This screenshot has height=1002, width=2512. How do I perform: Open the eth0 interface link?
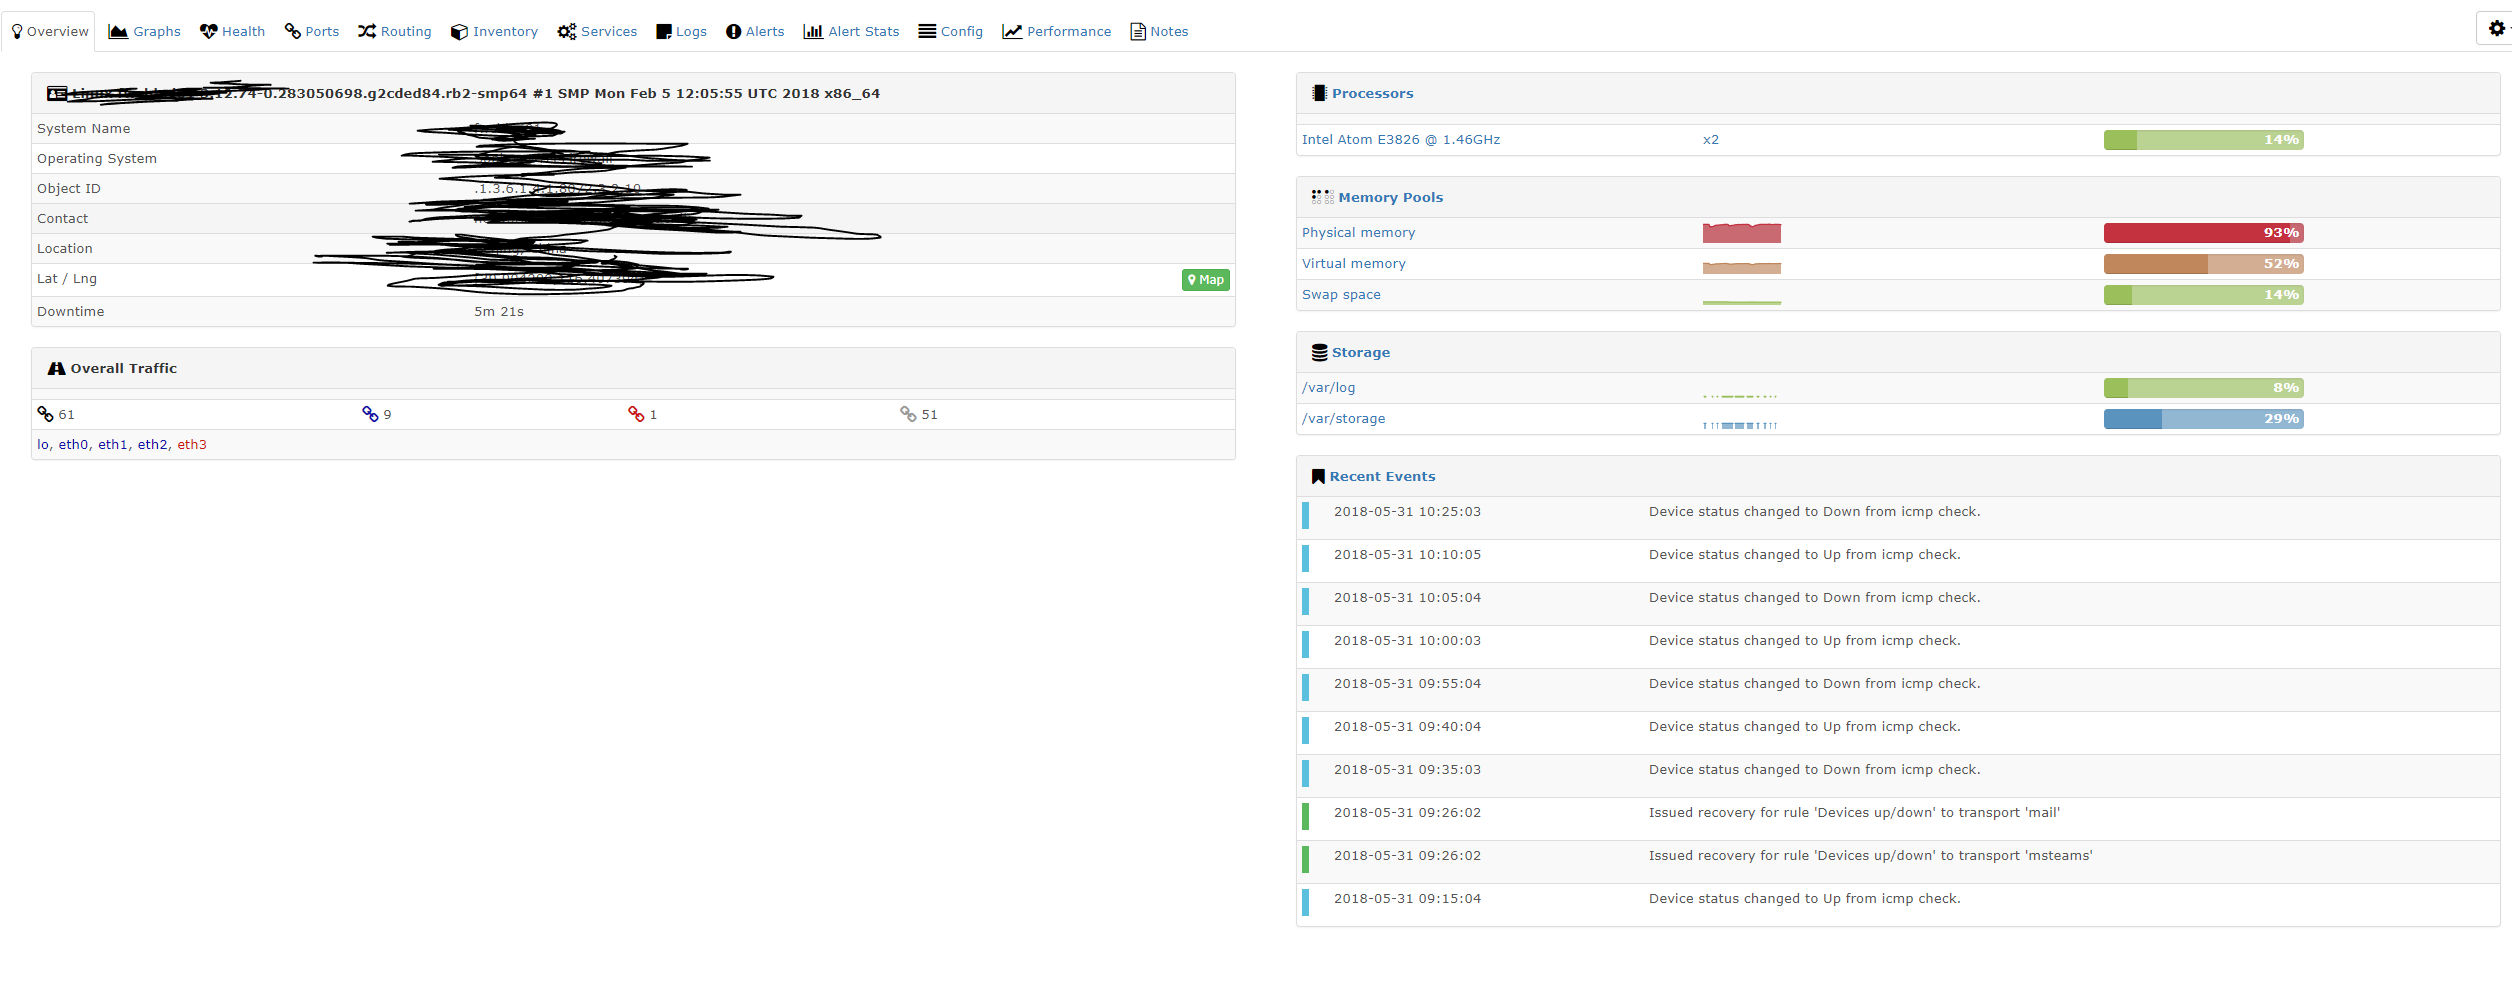click(74, 445)
